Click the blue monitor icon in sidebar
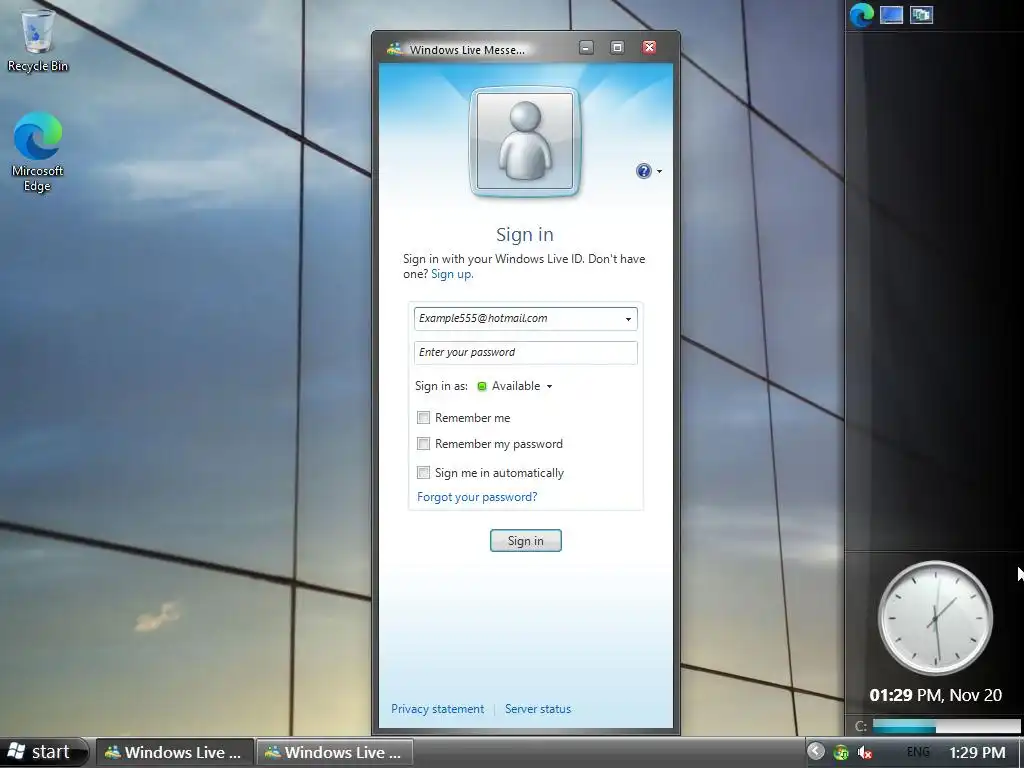 891,15
